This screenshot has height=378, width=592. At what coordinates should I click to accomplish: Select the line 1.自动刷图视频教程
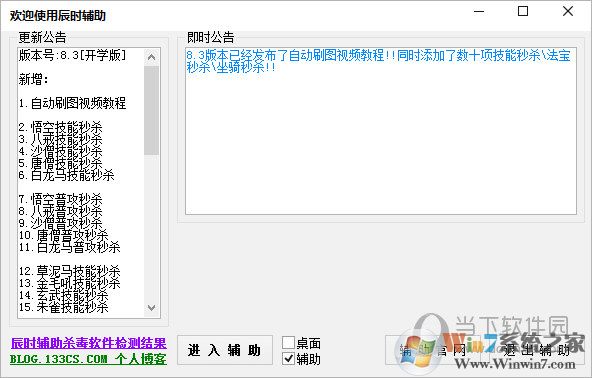pyautogui.click(x=72, y=103)
